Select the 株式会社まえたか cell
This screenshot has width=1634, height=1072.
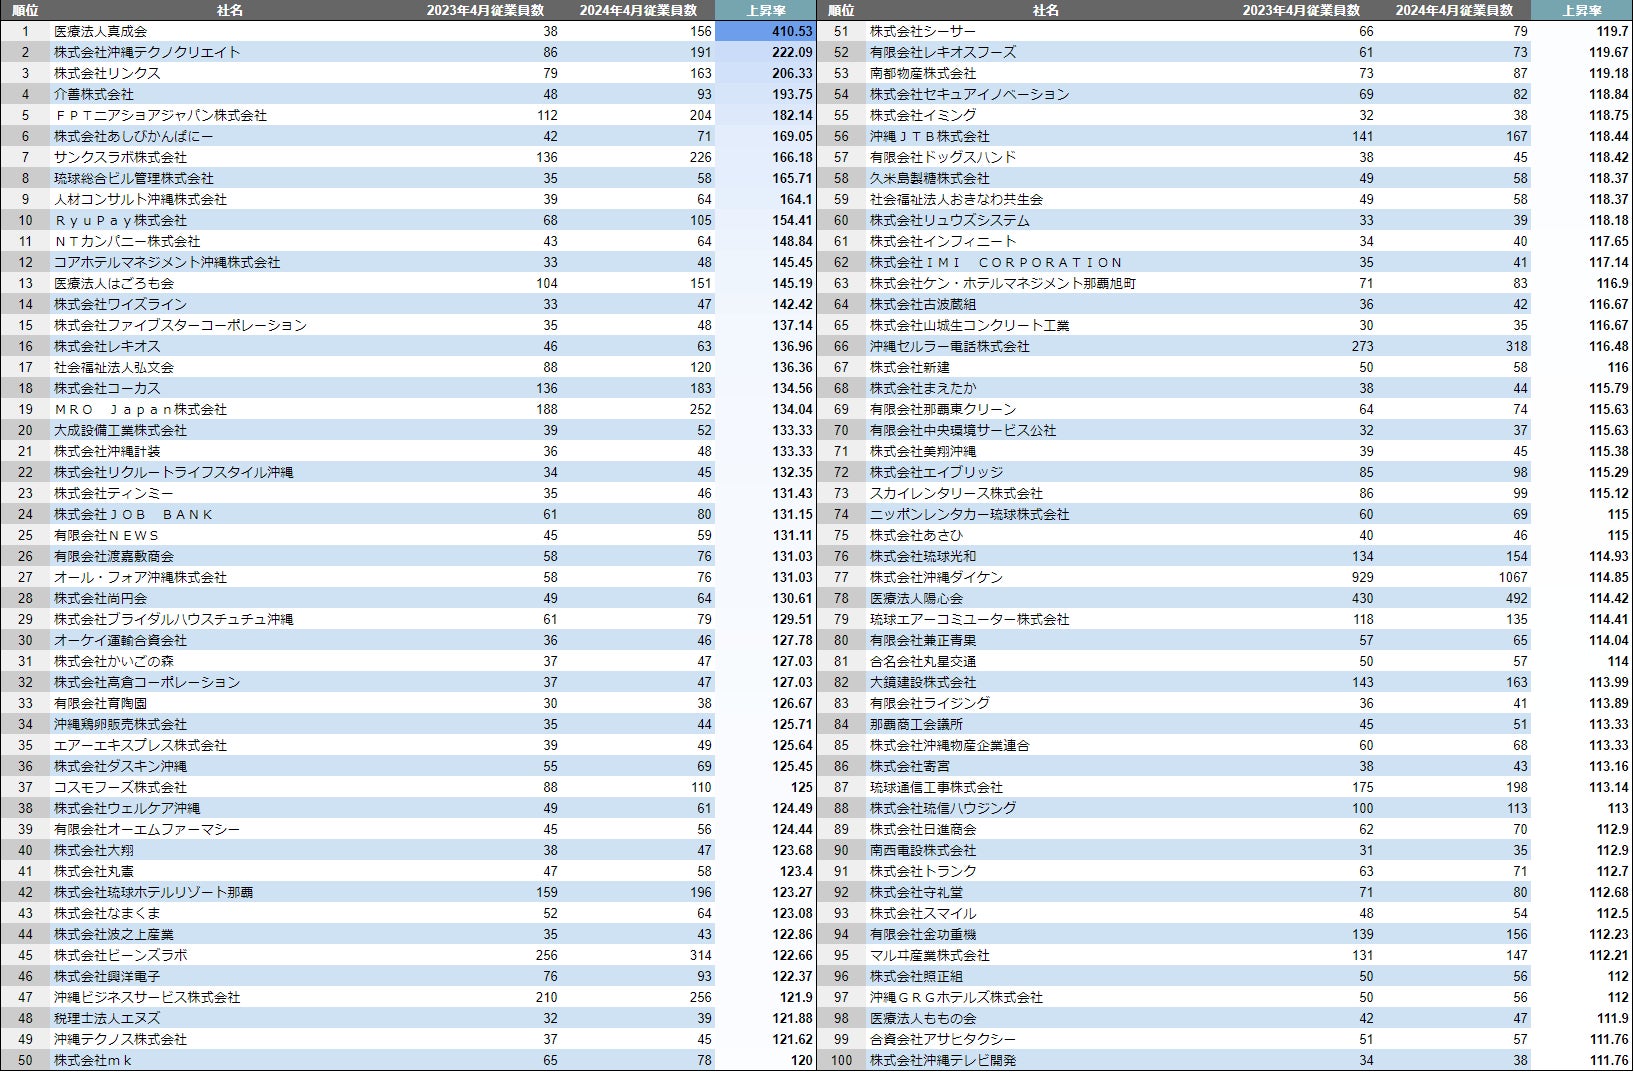click(923, 388)
